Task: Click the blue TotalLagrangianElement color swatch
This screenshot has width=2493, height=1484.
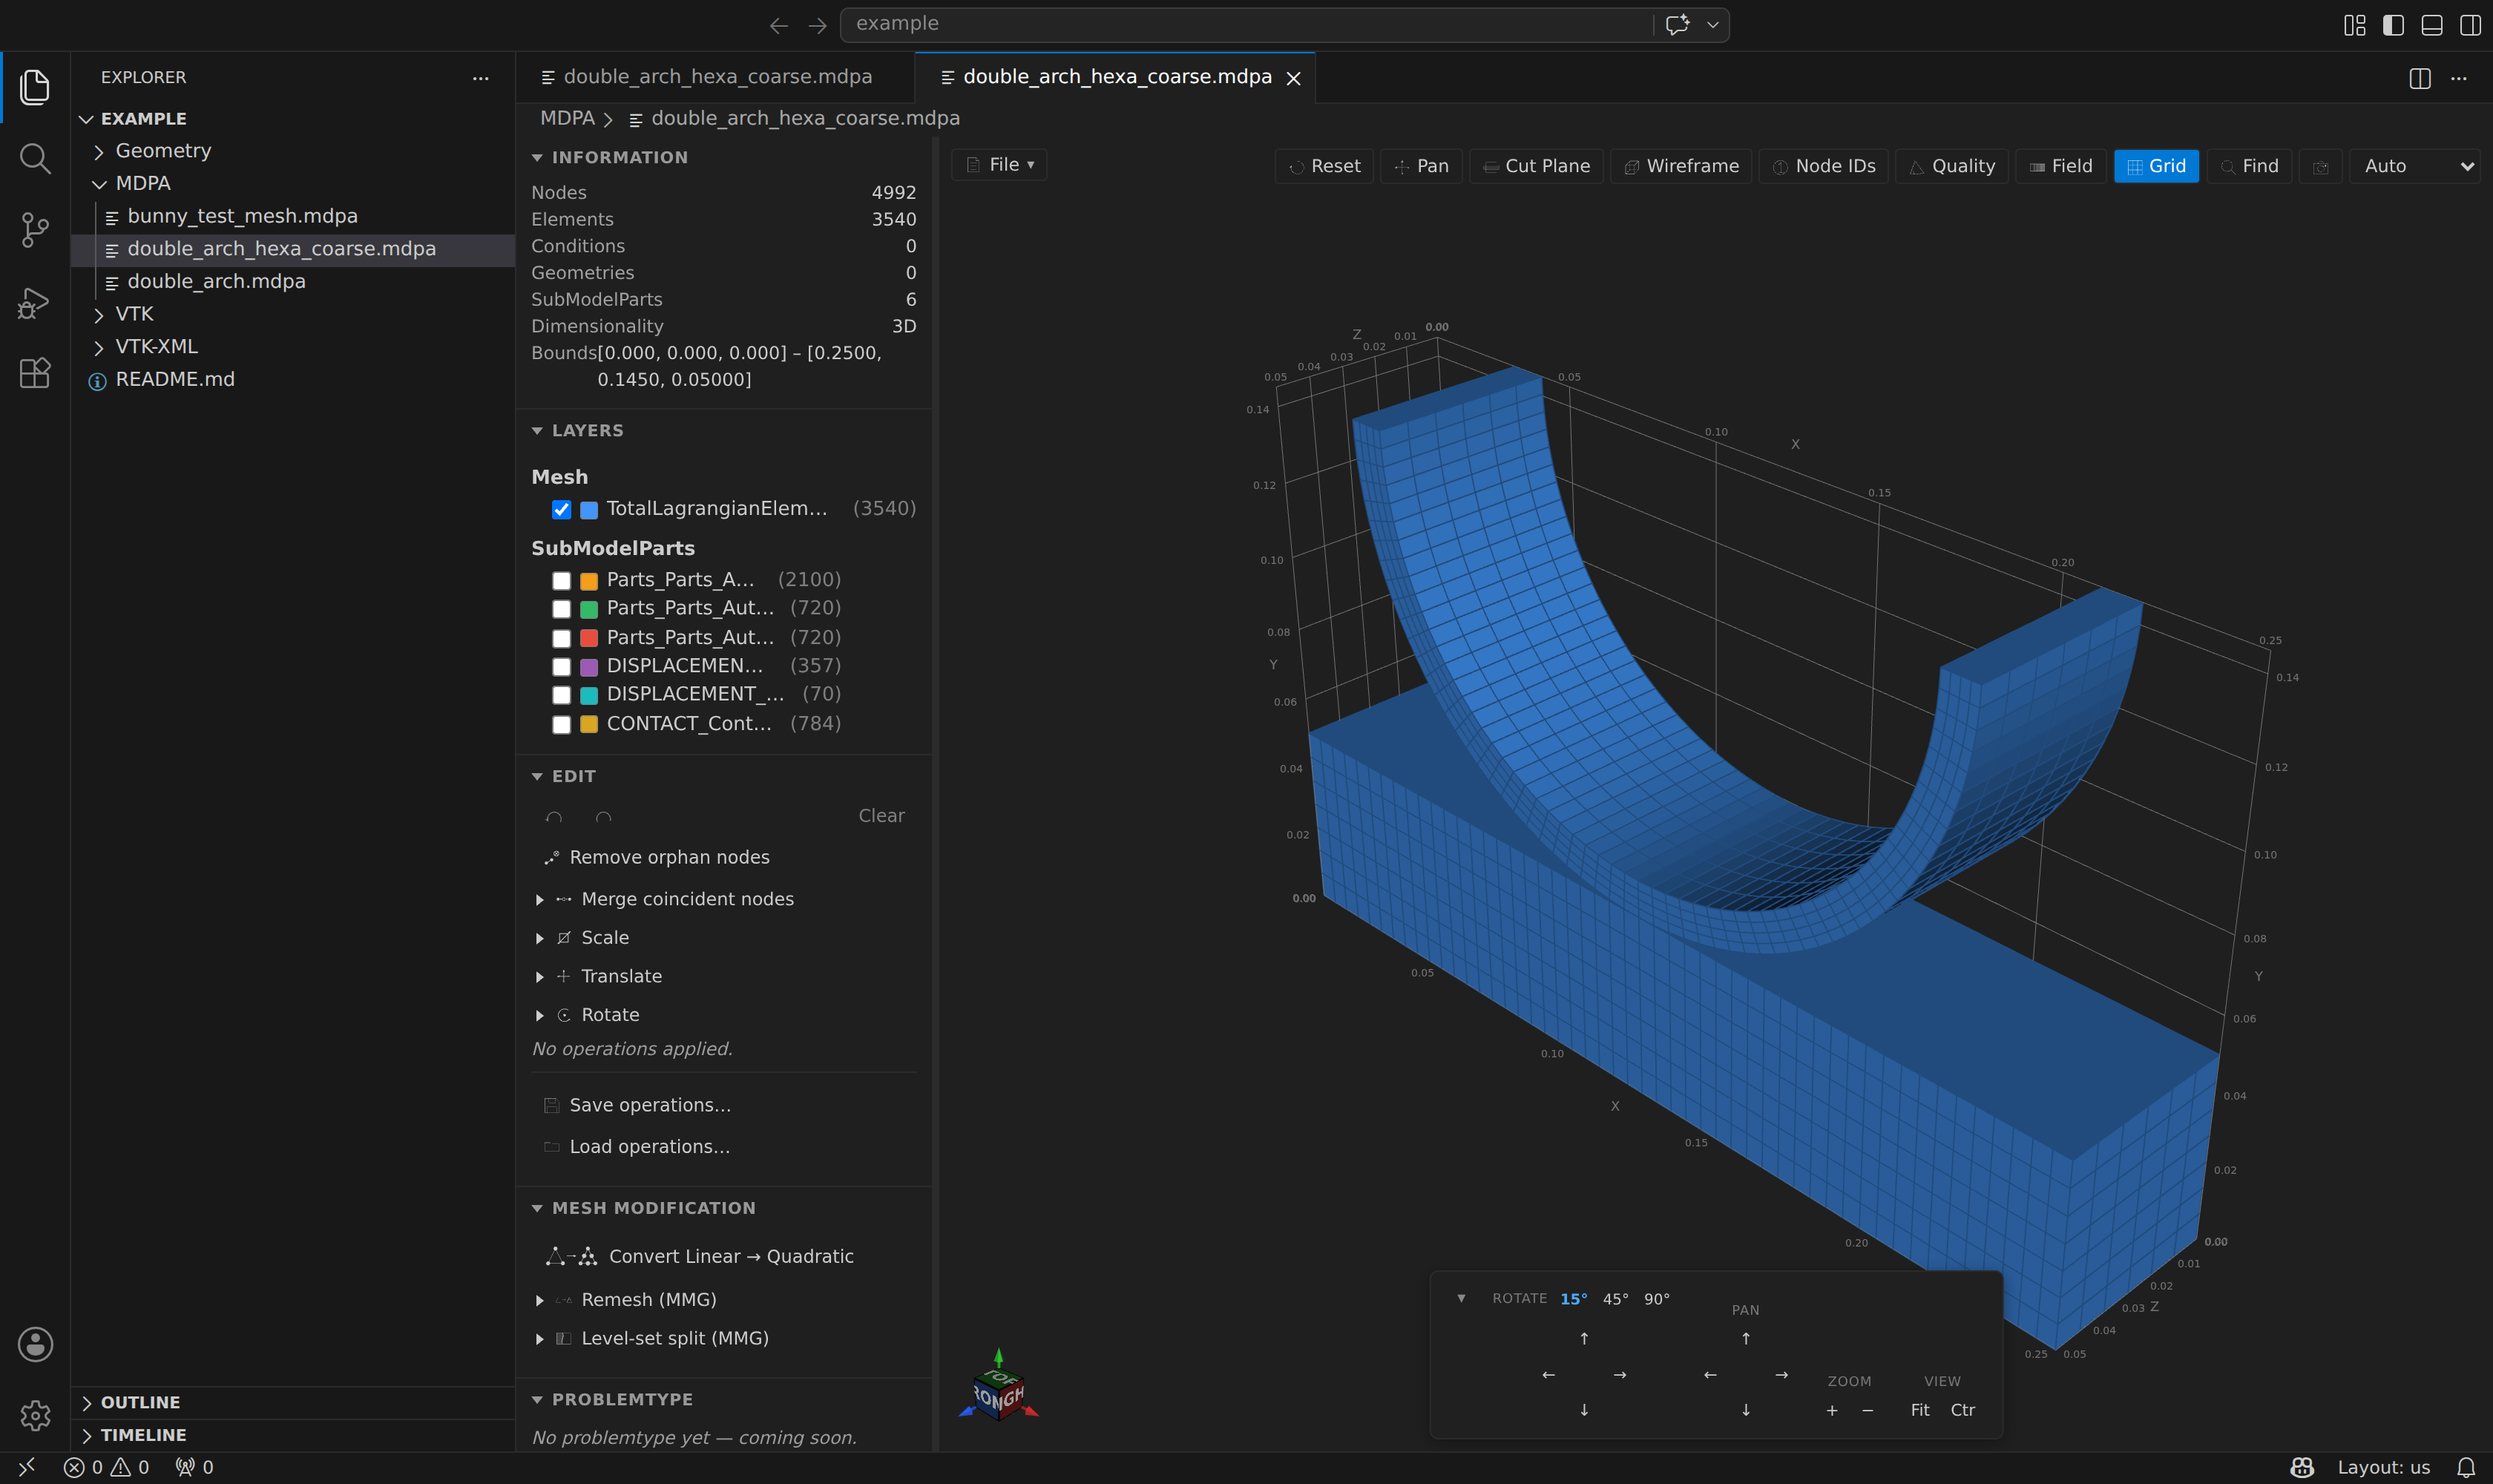Action: [589, 510]
